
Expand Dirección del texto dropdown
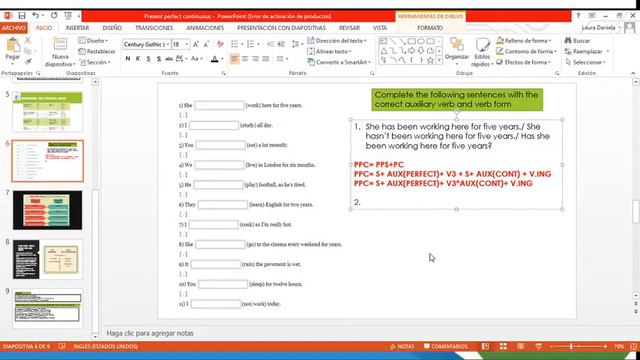pyautogui.click(x=337, y=40)
